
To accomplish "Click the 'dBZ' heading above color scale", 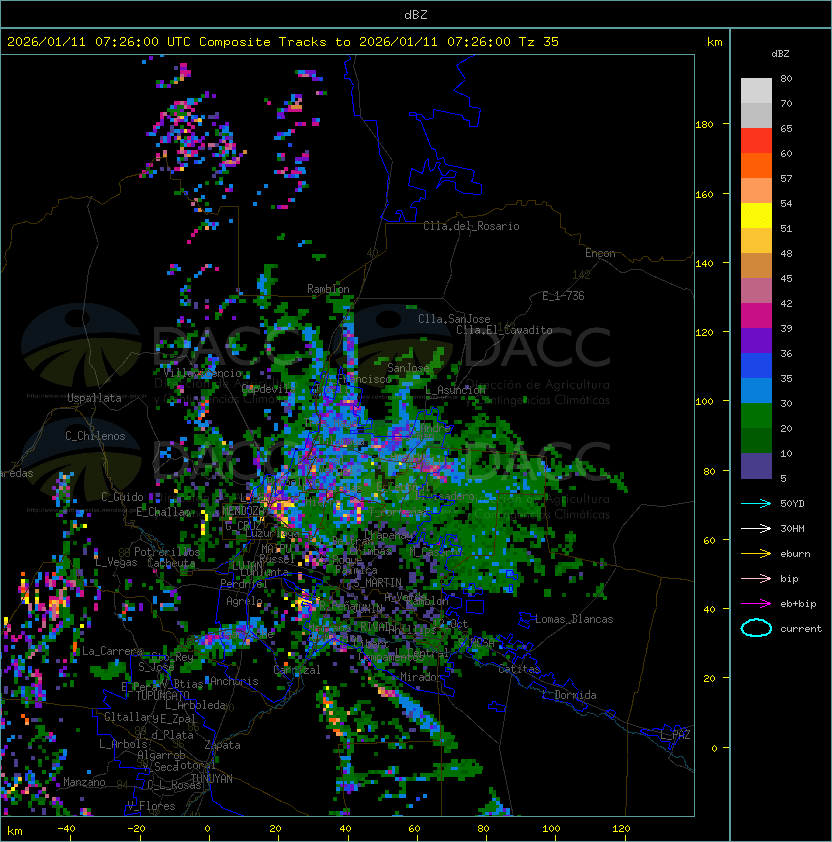I will [780, 54].
